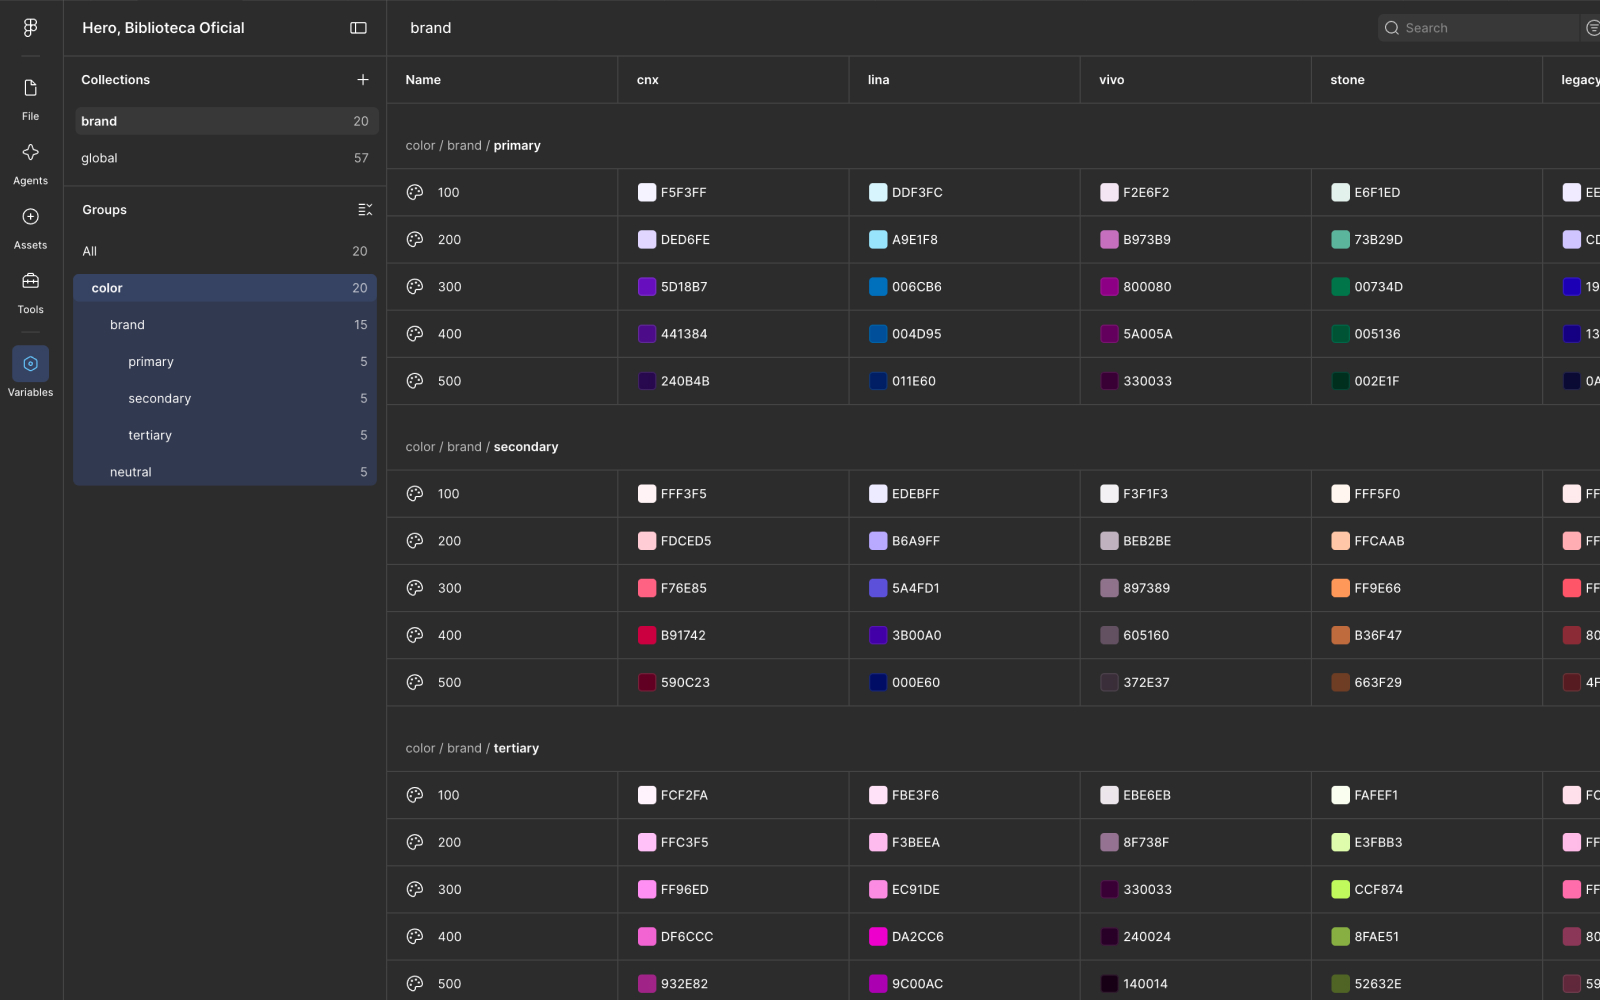Show All groups

coord(226,251)
